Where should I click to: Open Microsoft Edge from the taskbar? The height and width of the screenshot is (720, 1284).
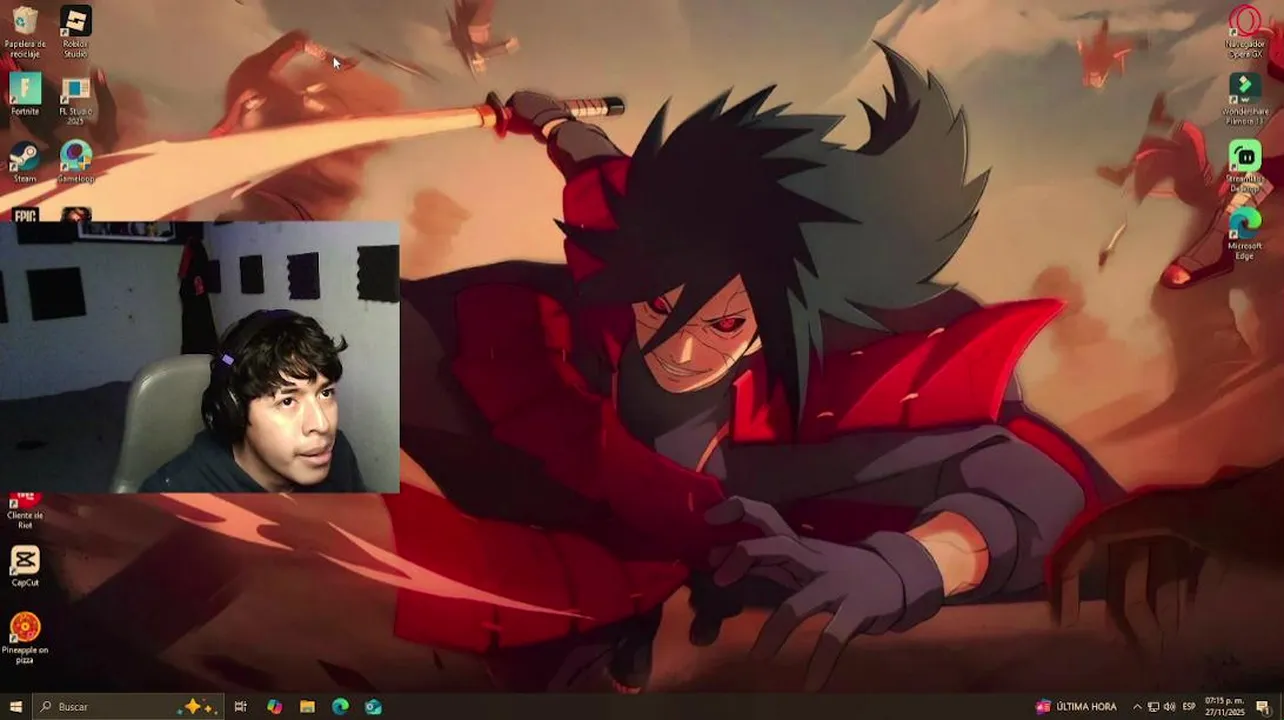click(x=340, y=707)
